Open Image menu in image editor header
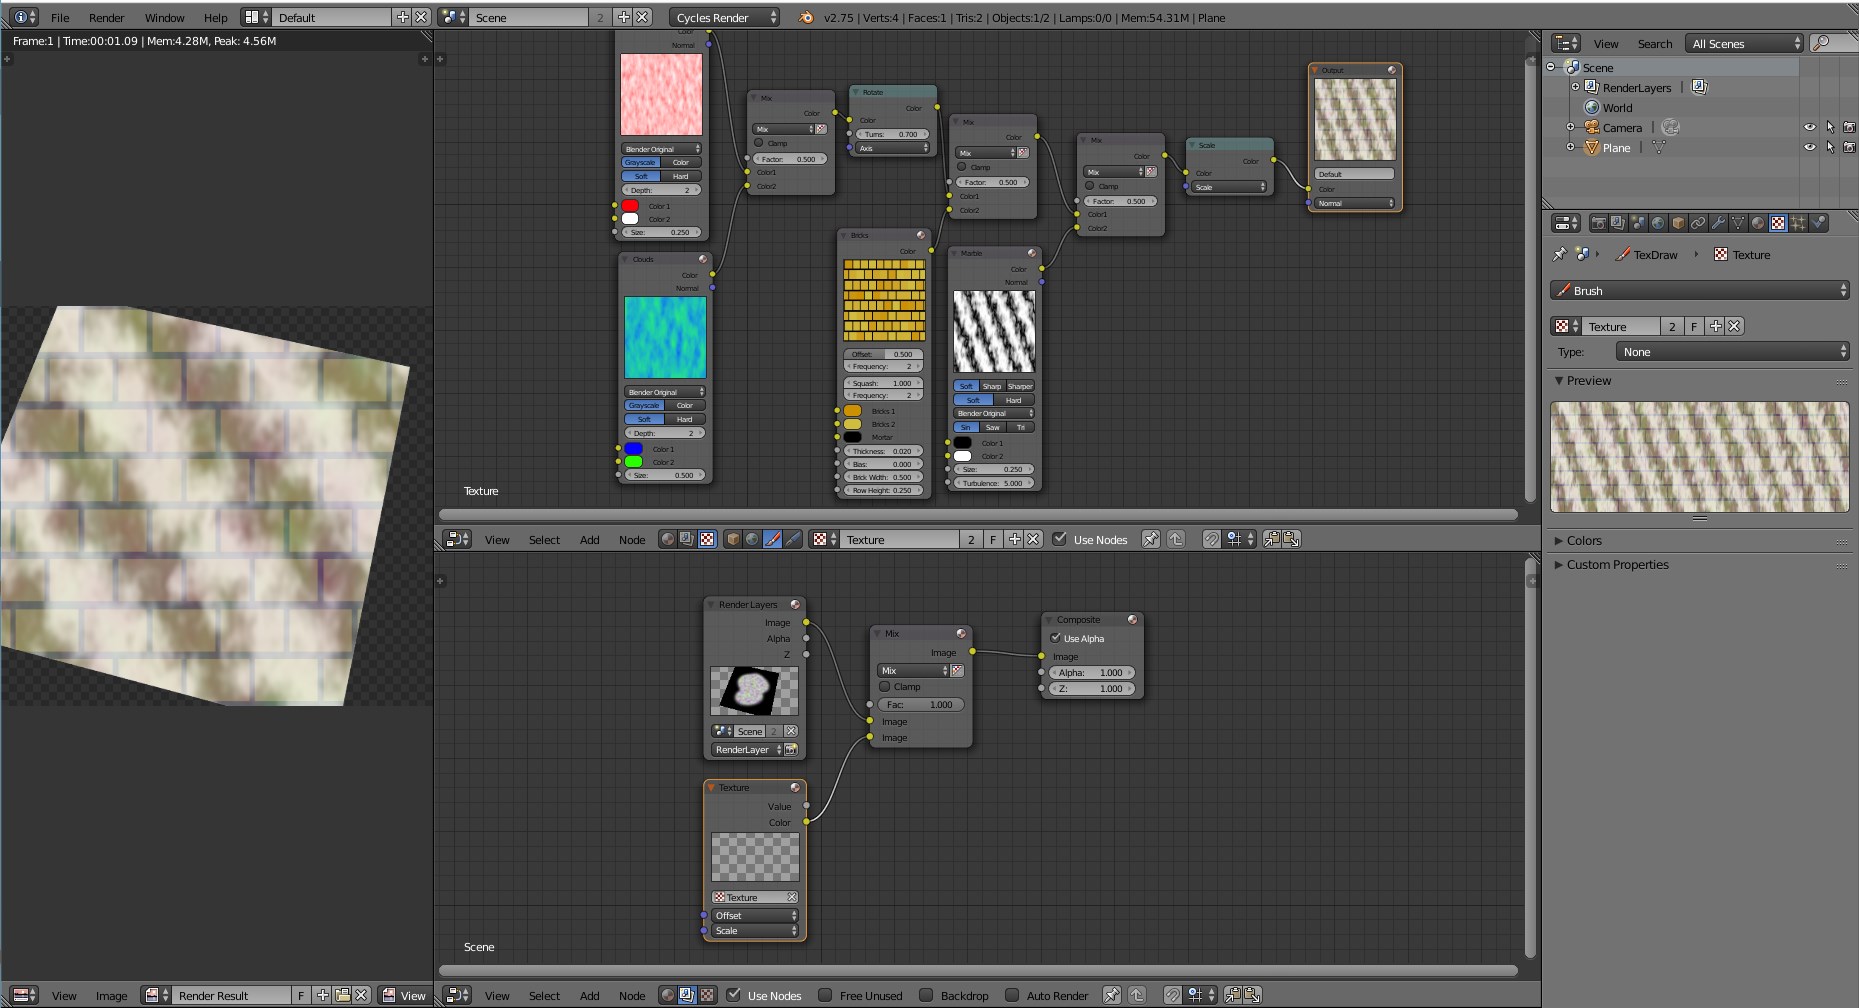 click(111, 995)
